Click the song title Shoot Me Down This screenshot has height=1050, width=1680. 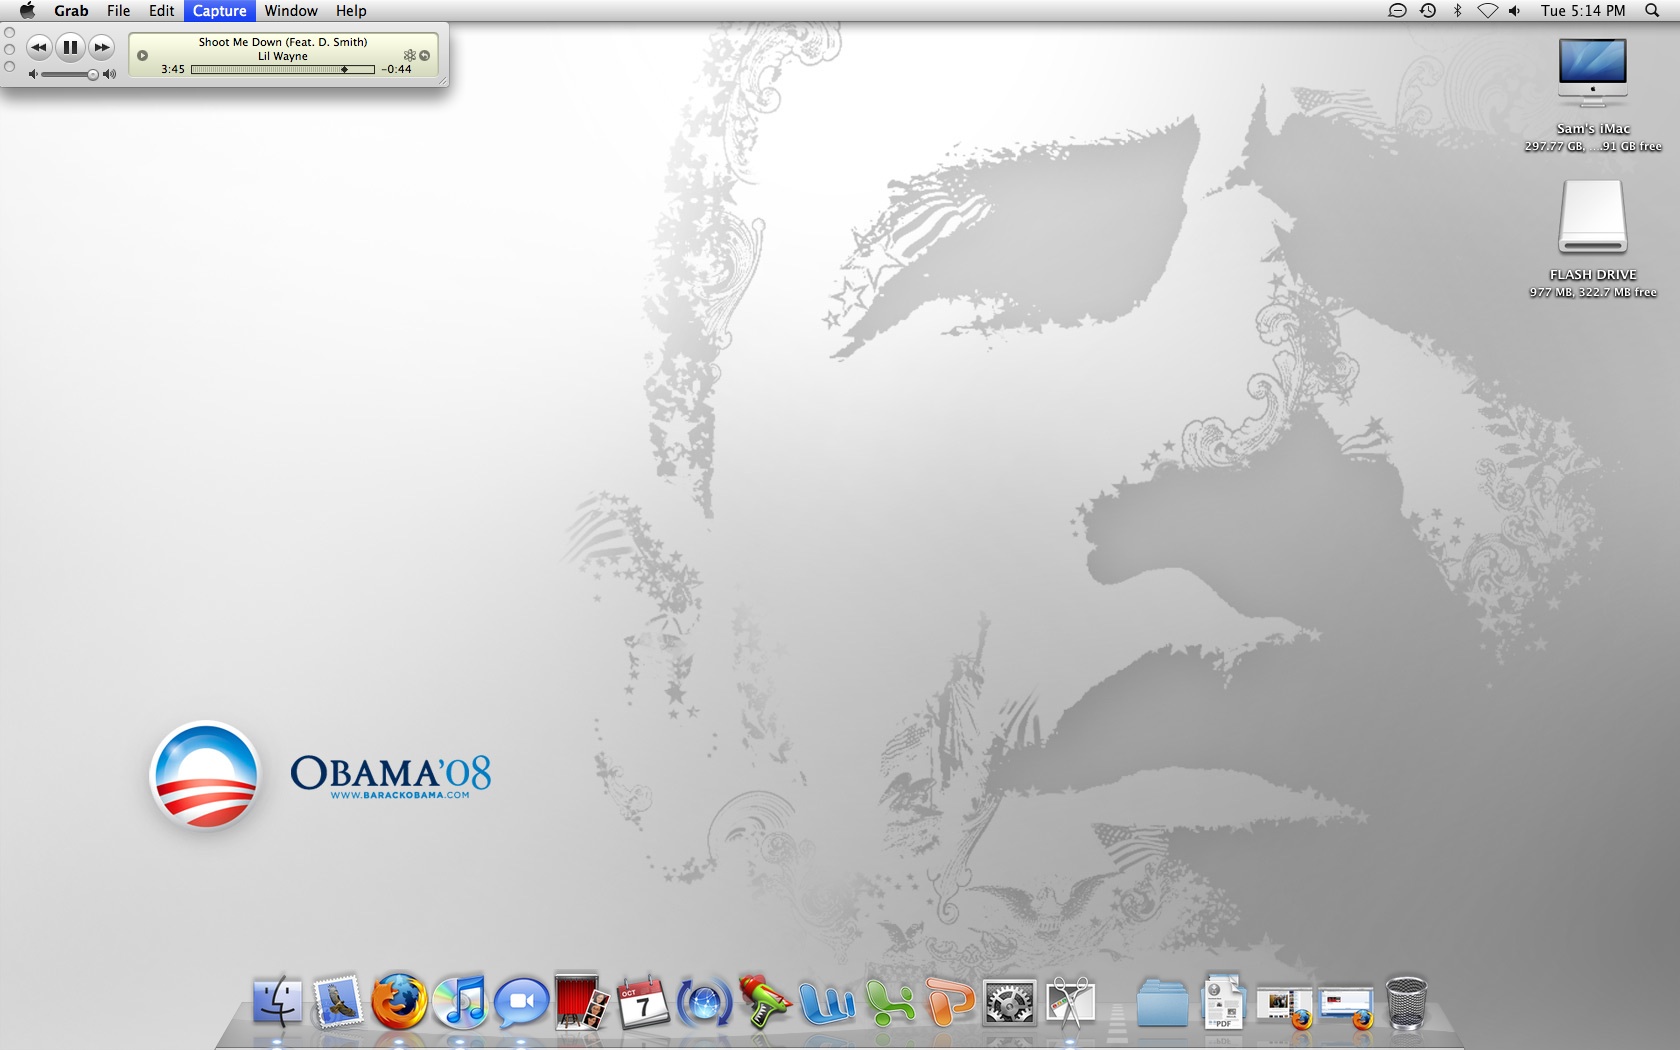pyautogui.click(x=283, y=42)
